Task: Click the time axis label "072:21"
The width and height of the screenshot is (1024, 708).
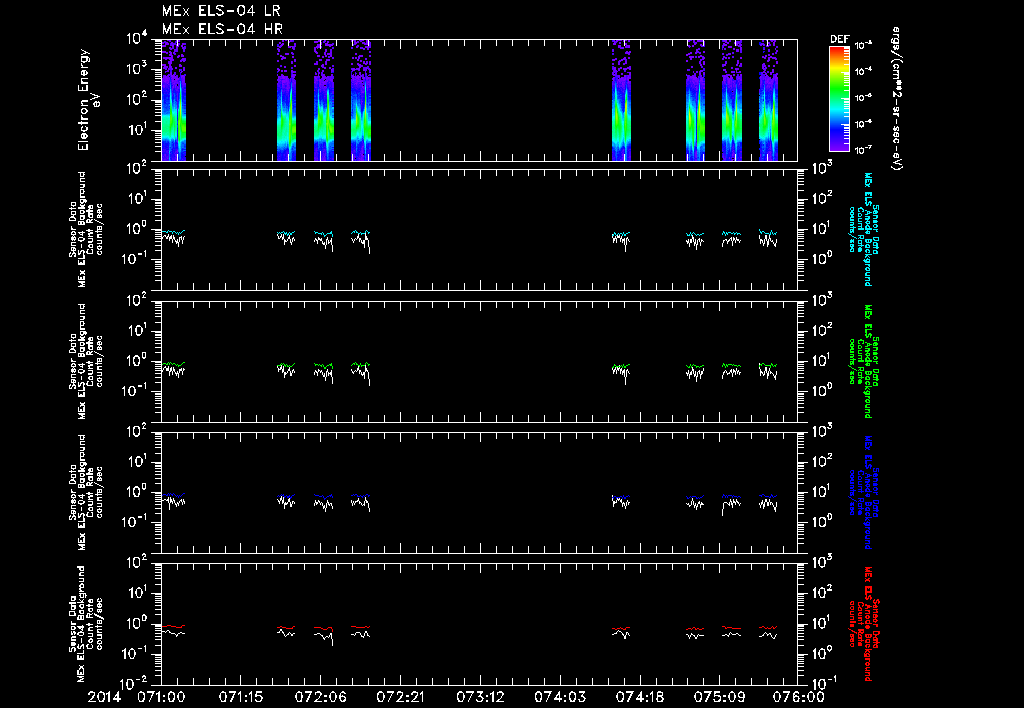Action: tap(400, 697)
